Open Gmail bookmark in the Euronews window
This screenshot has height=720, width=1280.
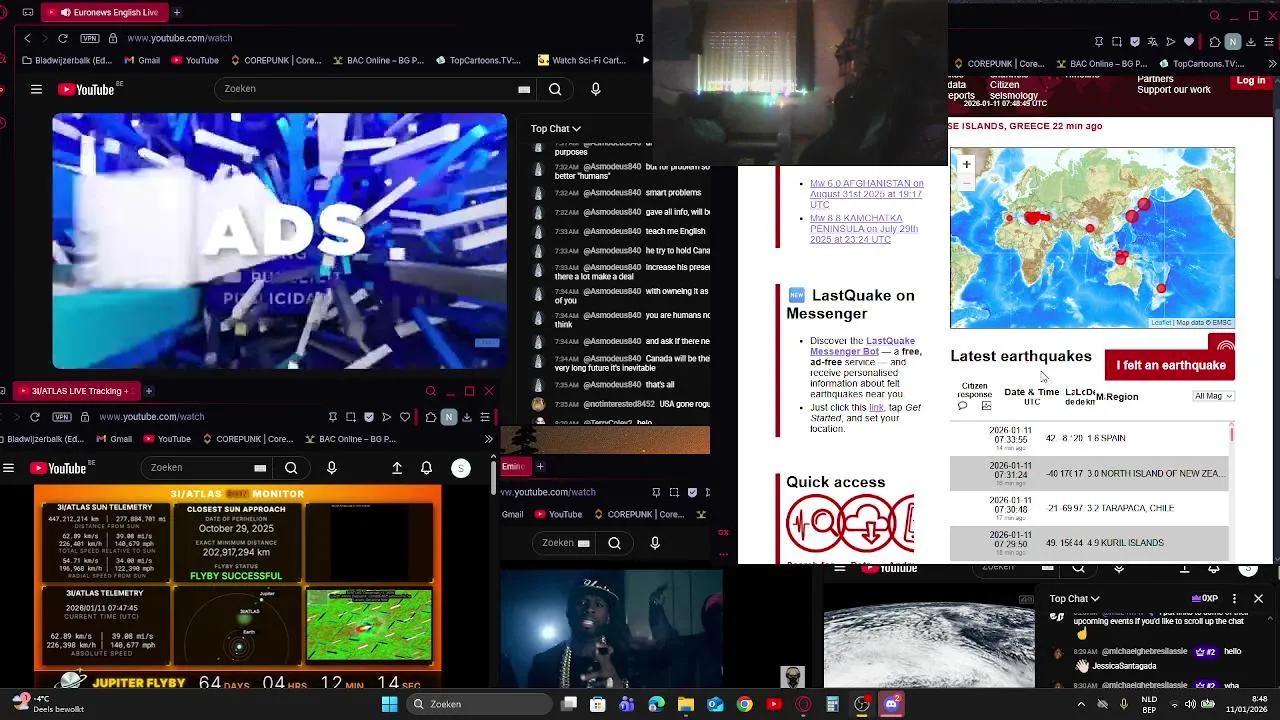pyautogui.click(x=141, y=60)
